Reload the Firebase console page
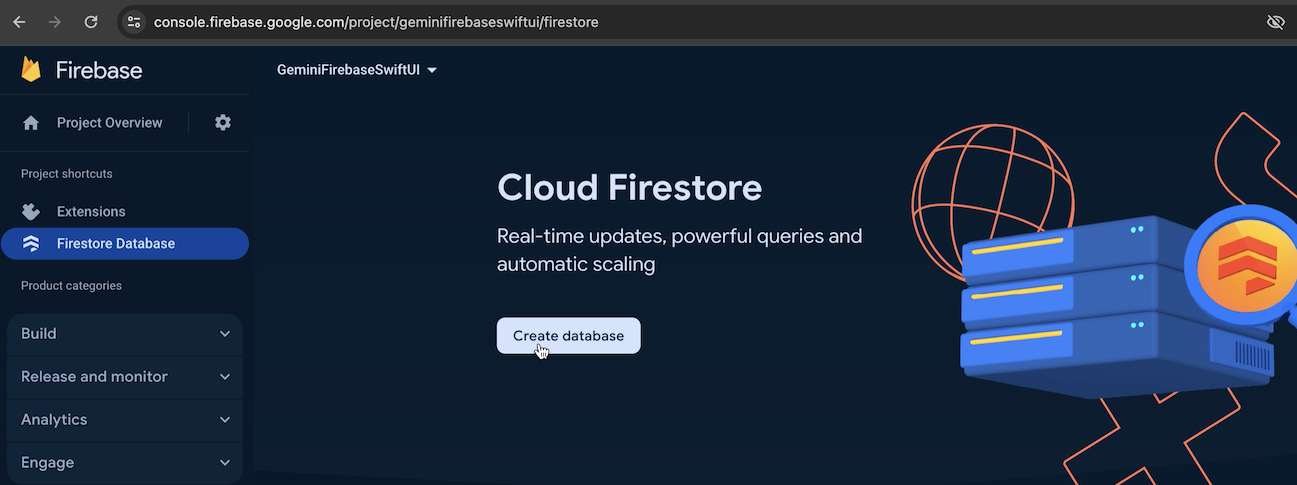The width and height of the screenshot is (1297, 485). click(x=91, y=21)
